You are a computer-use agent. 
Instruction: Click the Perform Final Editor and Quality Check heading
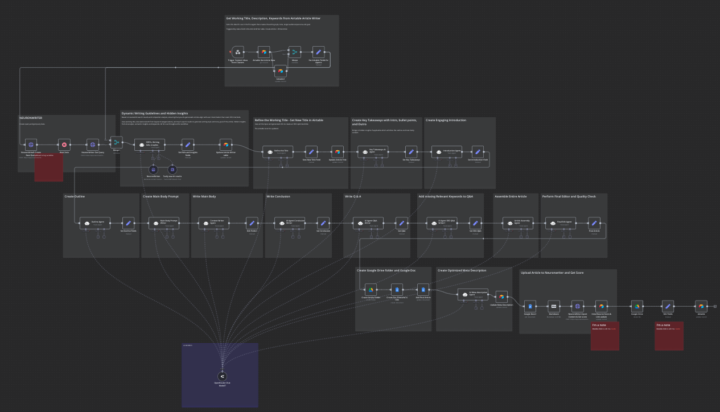tap(569, 197)
